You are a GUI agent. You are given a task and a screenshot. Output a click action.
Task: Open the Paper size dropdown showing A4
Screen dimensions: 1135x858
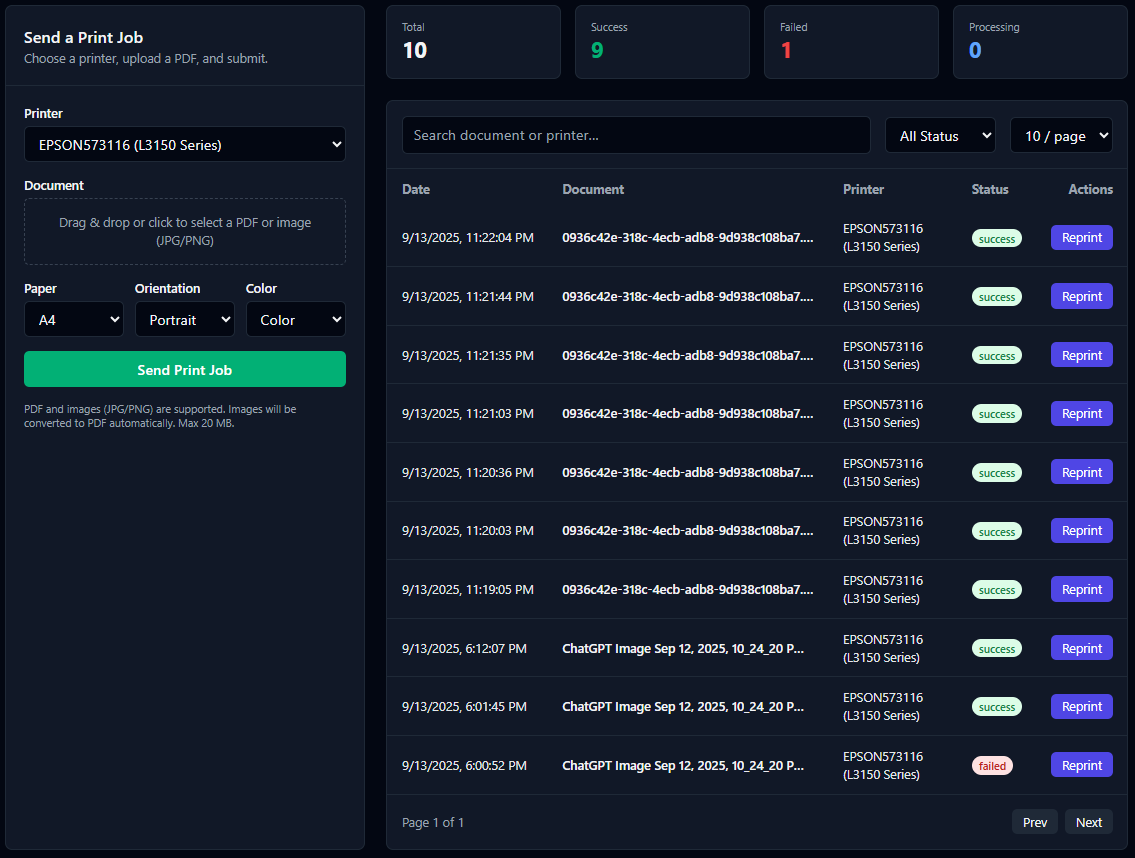(x=73, y=319)
